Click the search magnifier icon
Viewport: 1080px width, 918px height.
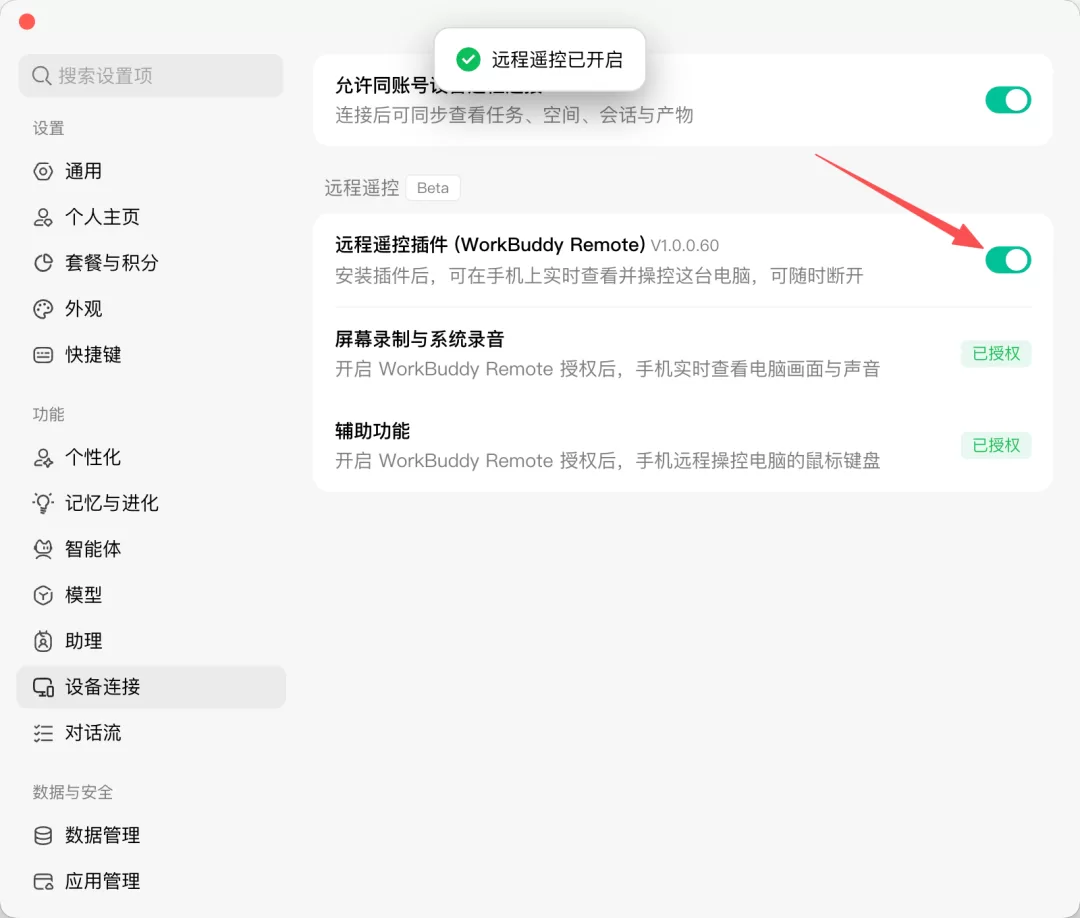pos(41,76)
